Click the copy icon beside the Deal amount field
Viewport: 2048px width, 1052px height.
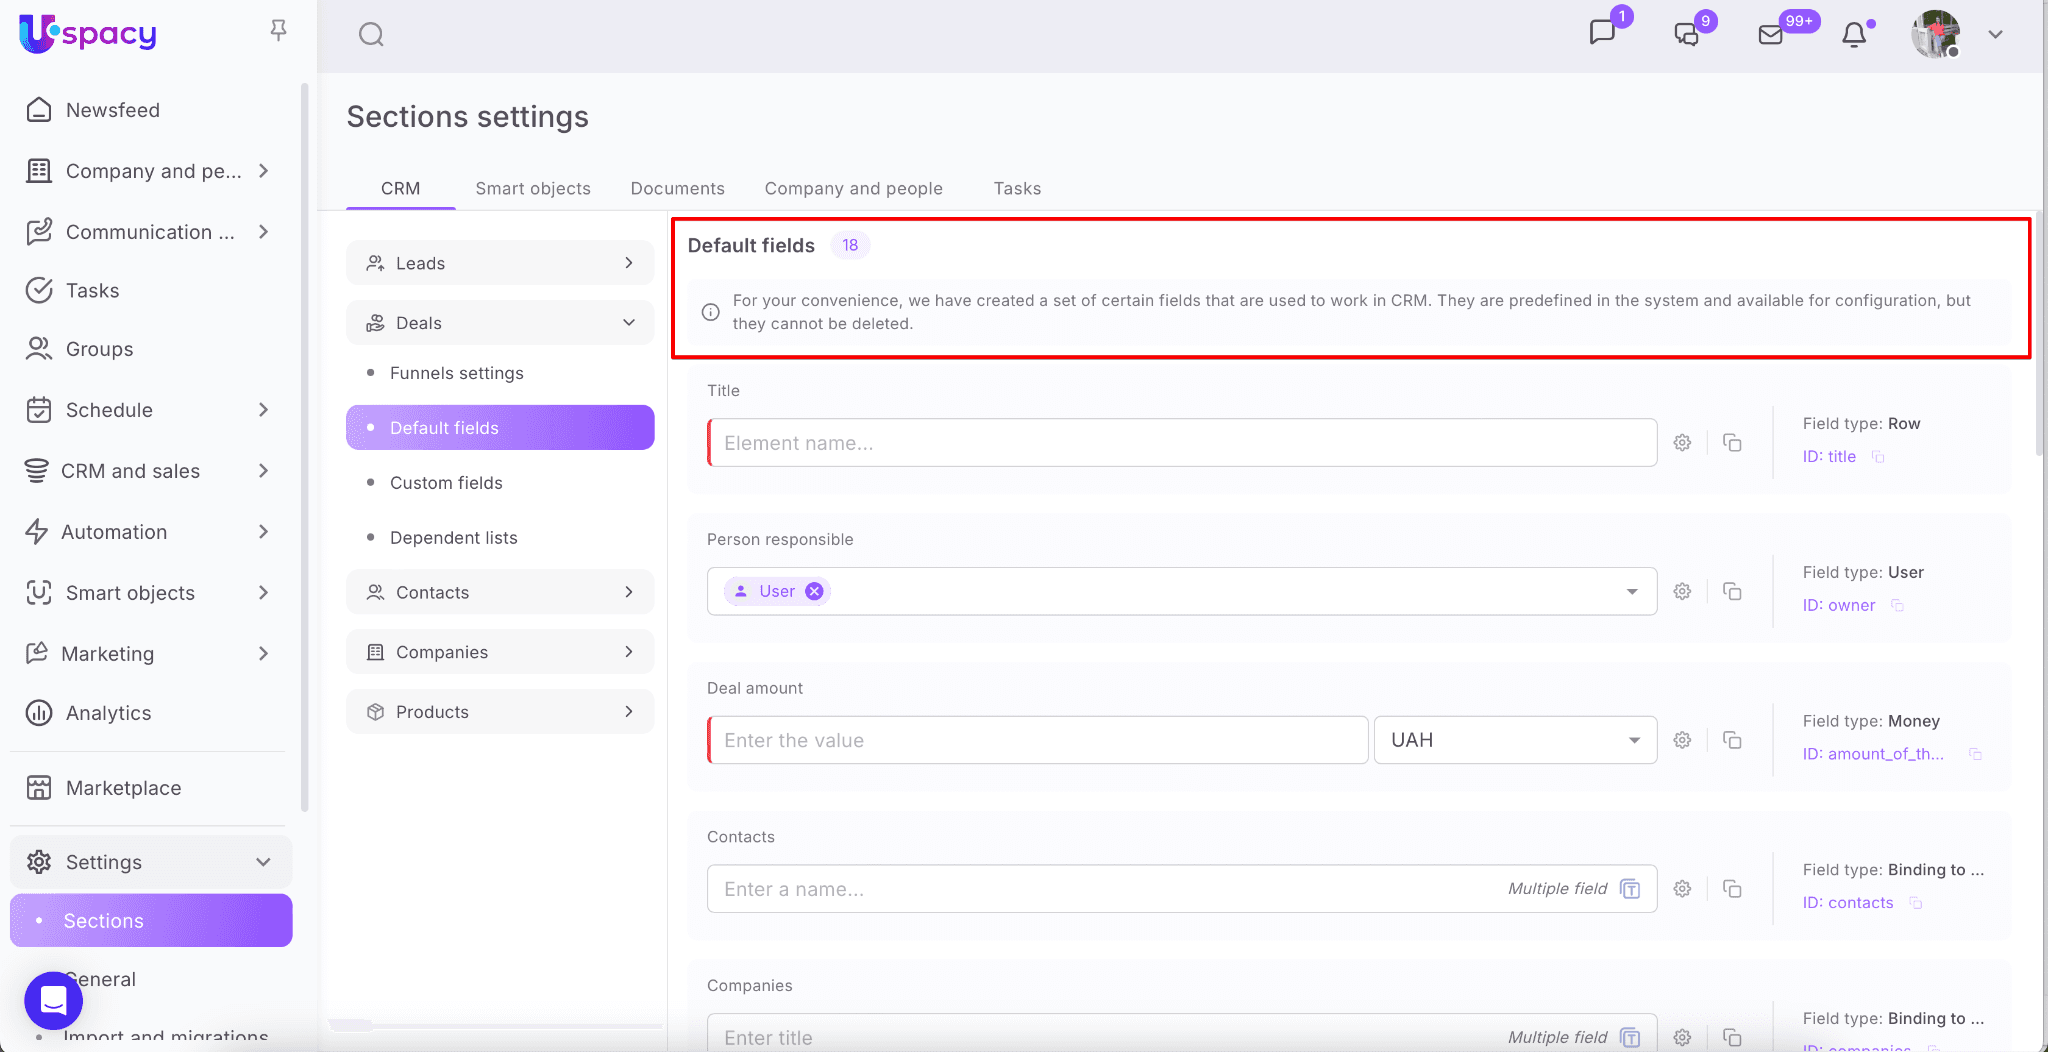1732,740
